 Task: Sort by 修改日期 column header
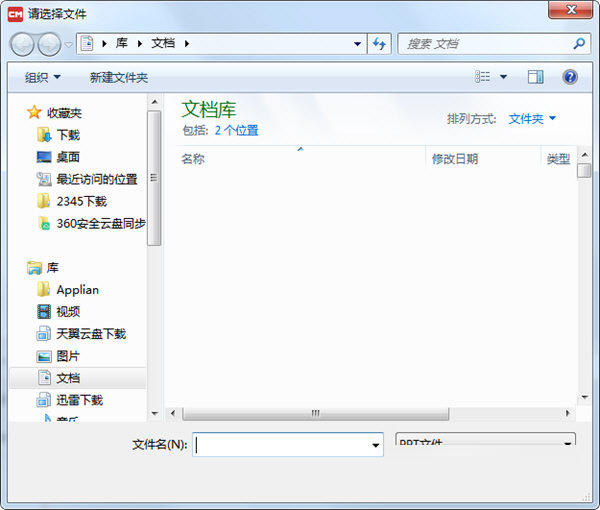pos(455,158)
